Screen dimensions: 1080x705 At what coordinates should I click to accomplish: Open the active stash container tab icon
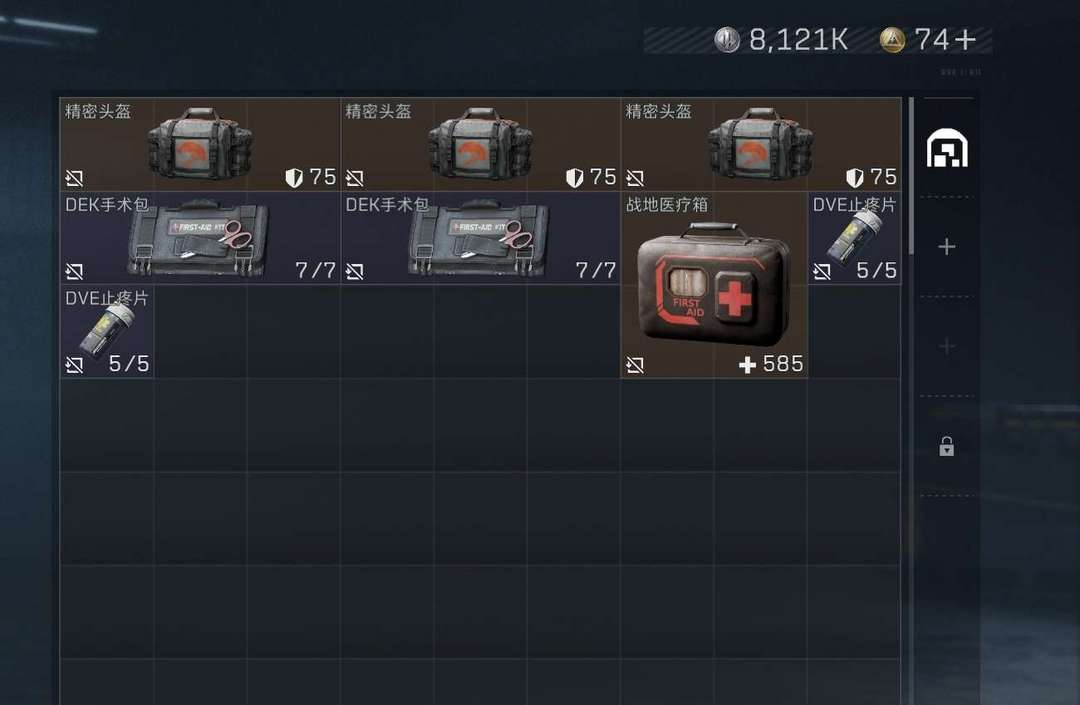947,149
